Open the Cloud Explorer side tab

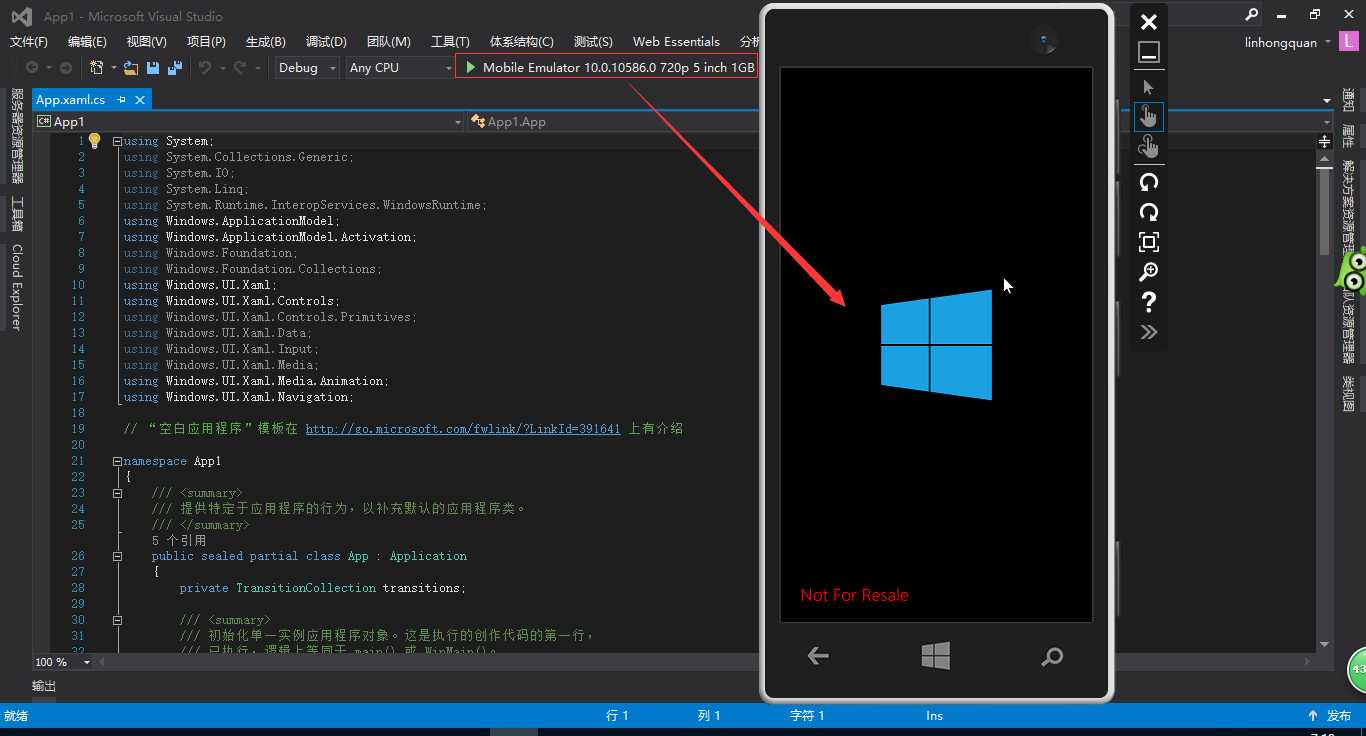(x=17, y=287)
